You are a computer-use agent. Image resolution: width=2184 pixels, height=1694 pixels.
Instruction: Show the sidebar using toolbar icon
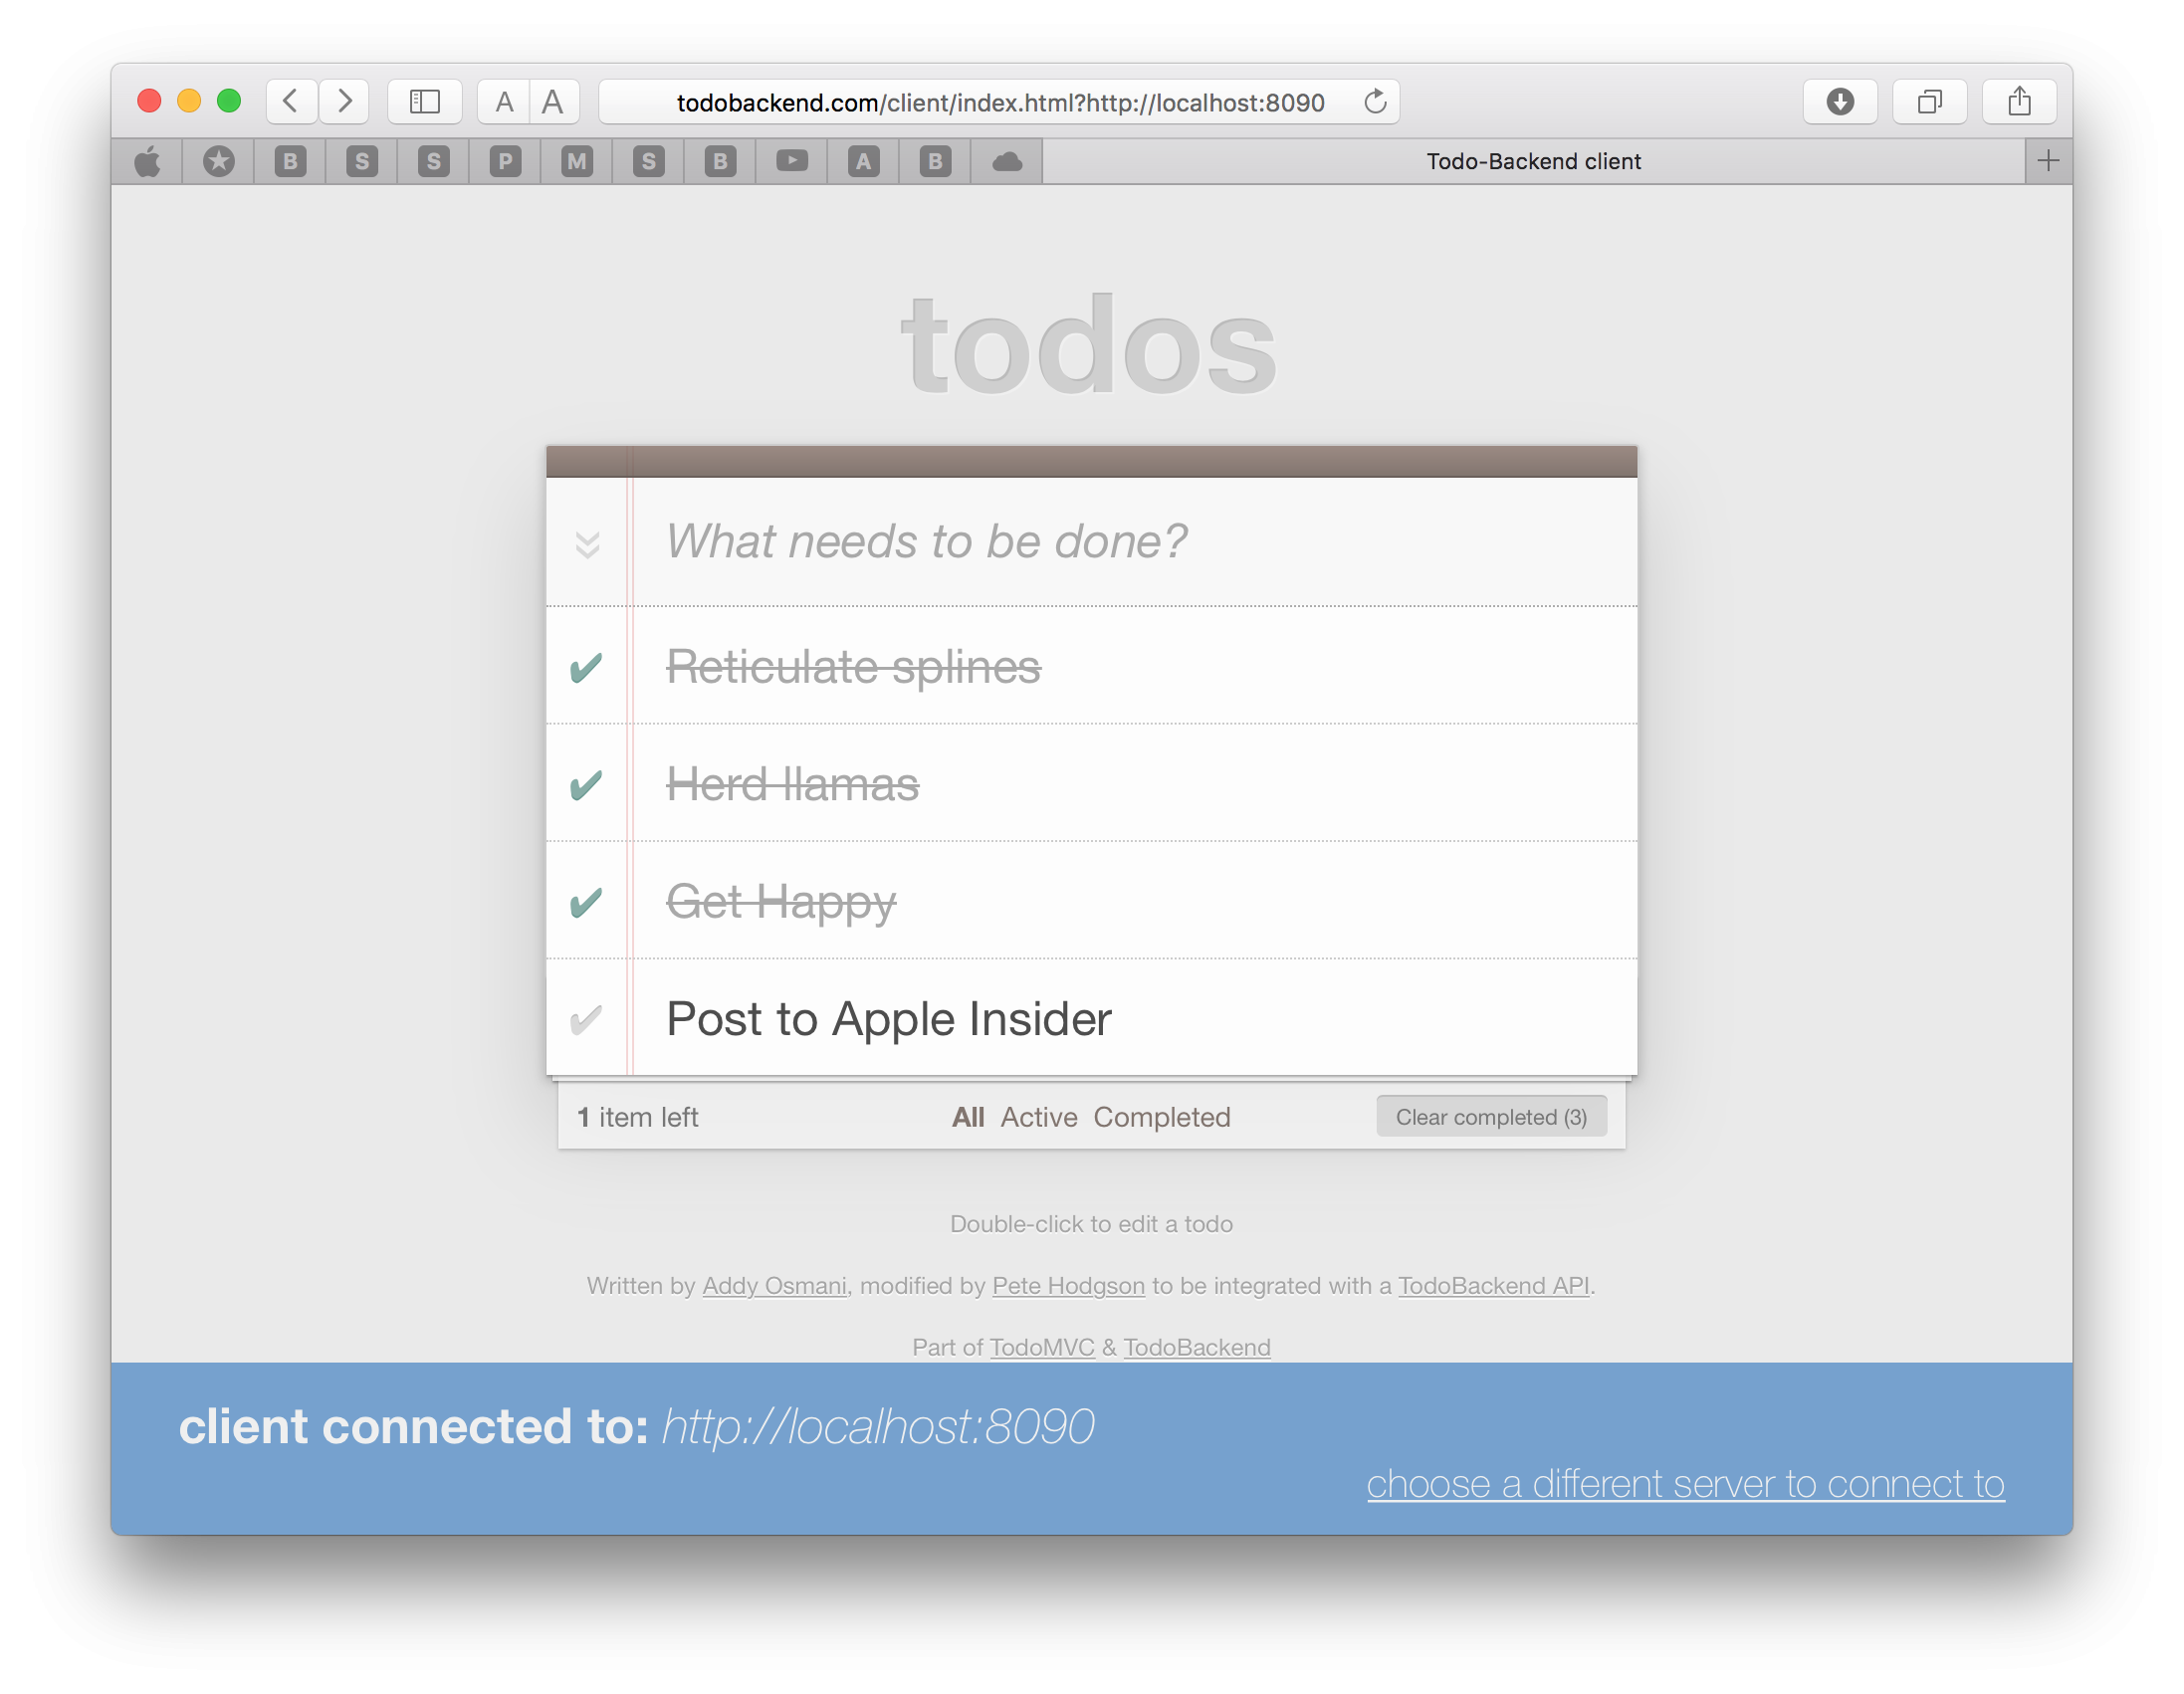click(425, 102)
